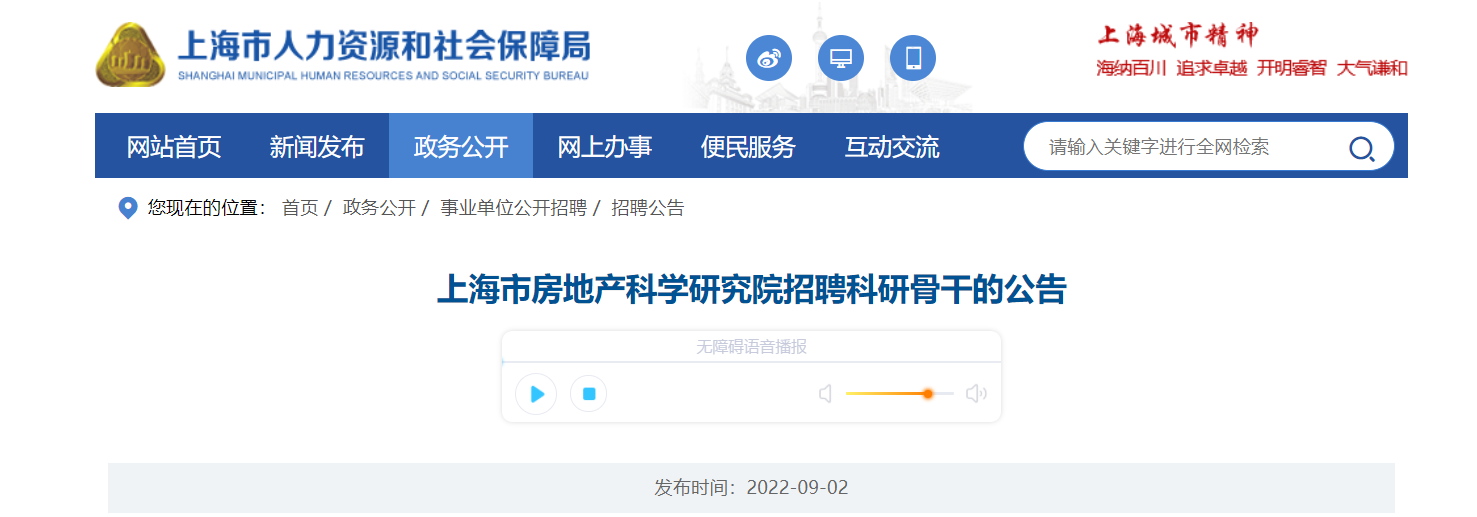1477x517 pixels.
Task: Open the mobile phone version icon
Action: [913, 58]
